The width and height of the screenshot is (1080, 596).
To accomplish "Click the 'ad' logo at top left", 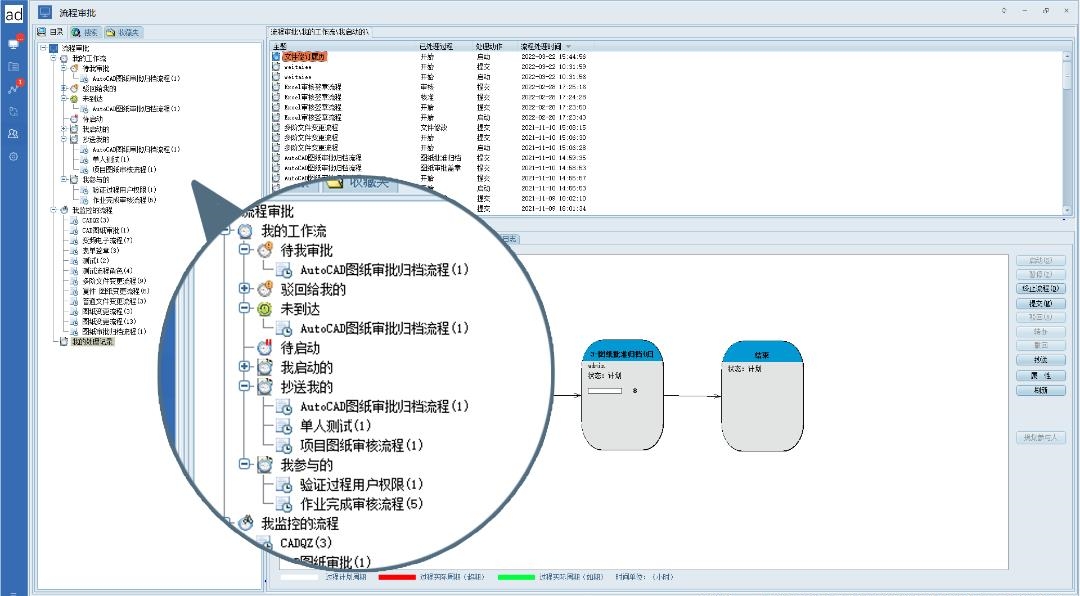I will [x=14, y=14].
